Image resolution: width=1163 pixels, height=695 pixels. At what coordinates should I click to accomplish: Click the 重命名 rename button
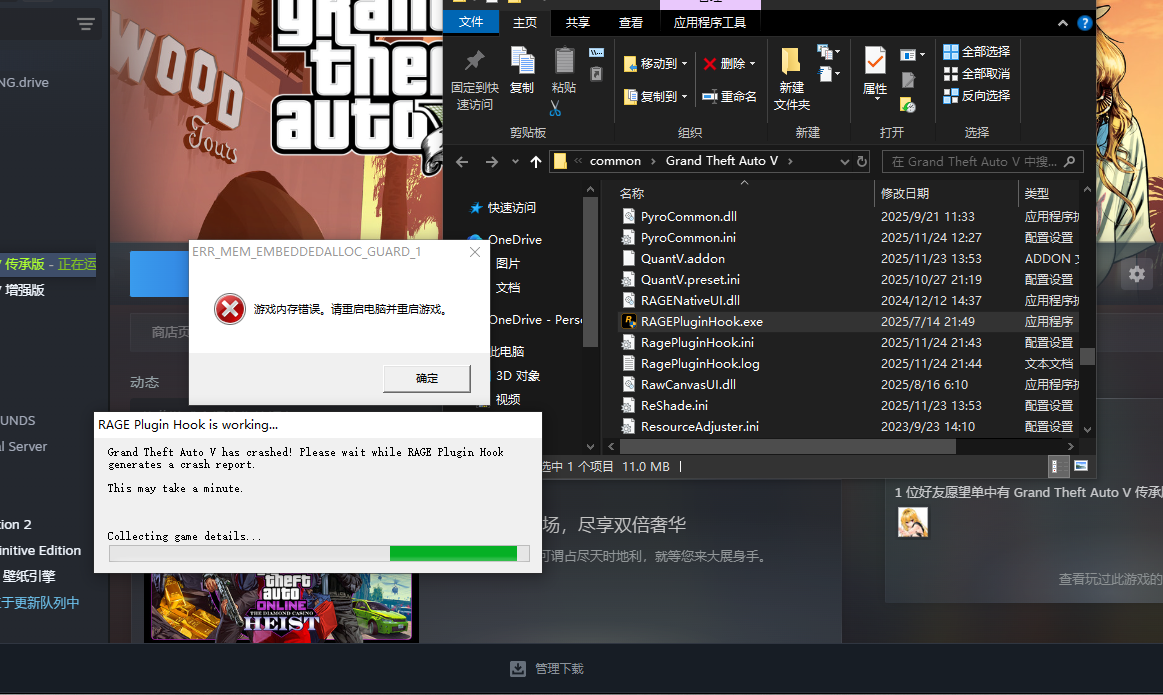coord(729,96)
